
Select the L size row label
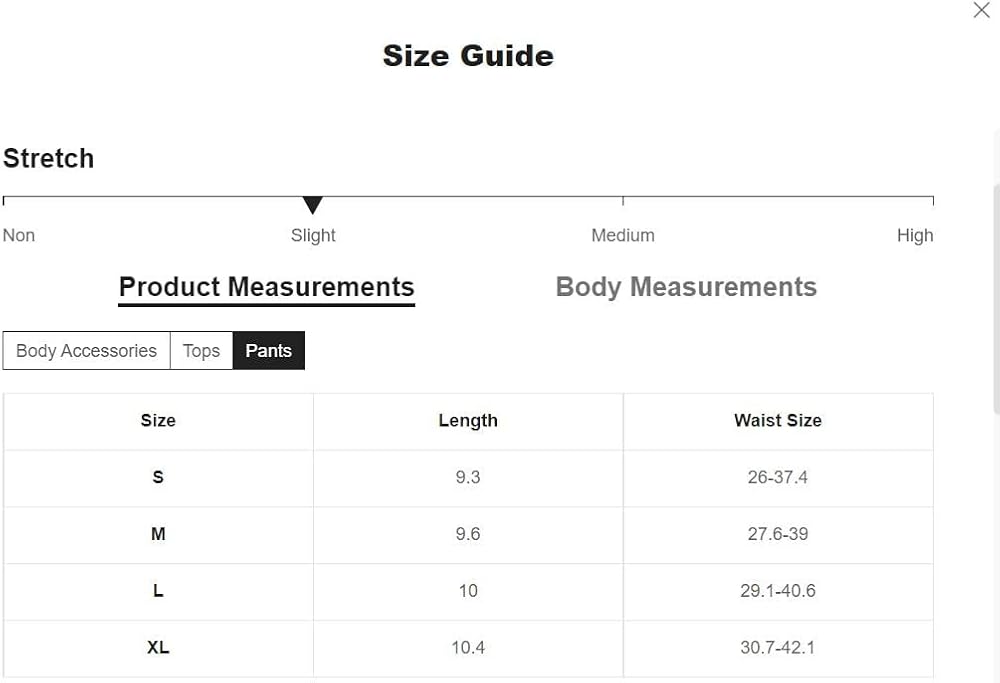click(x=158, y=591)
